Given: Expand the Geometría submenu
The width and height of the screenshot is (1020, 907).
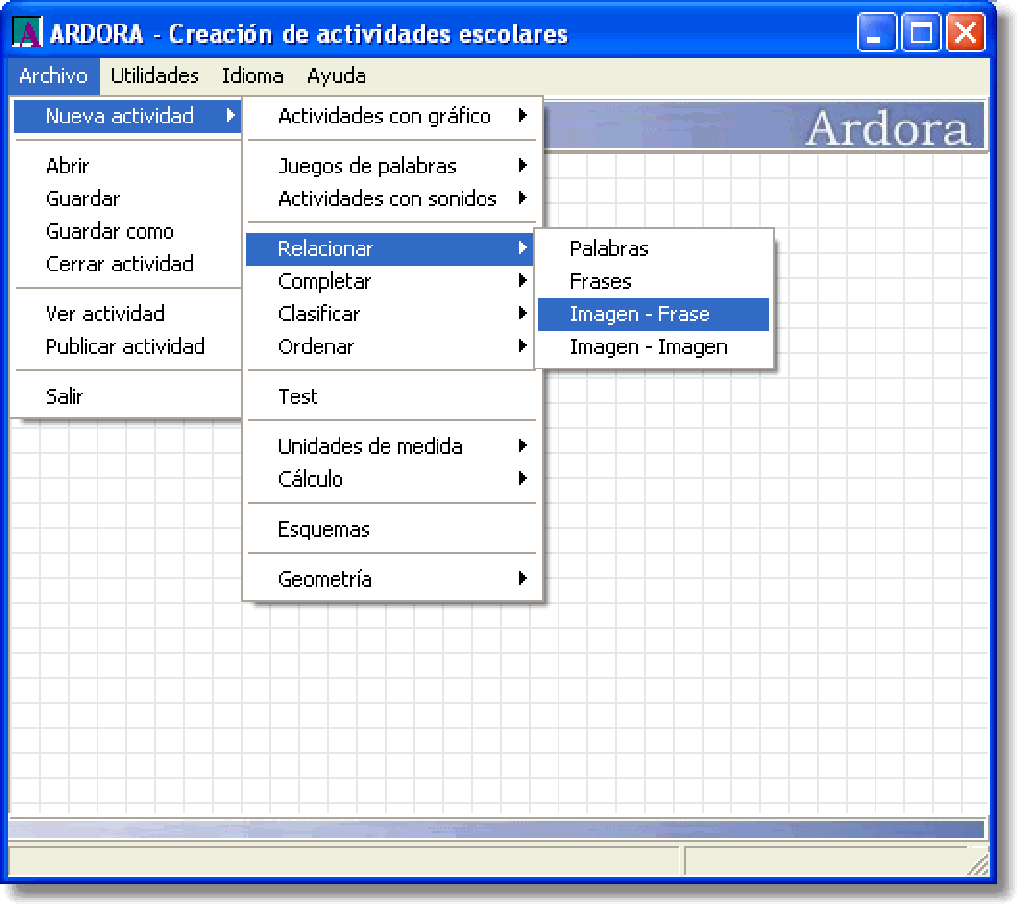Looking at the screenshot, I should point(391,579).
